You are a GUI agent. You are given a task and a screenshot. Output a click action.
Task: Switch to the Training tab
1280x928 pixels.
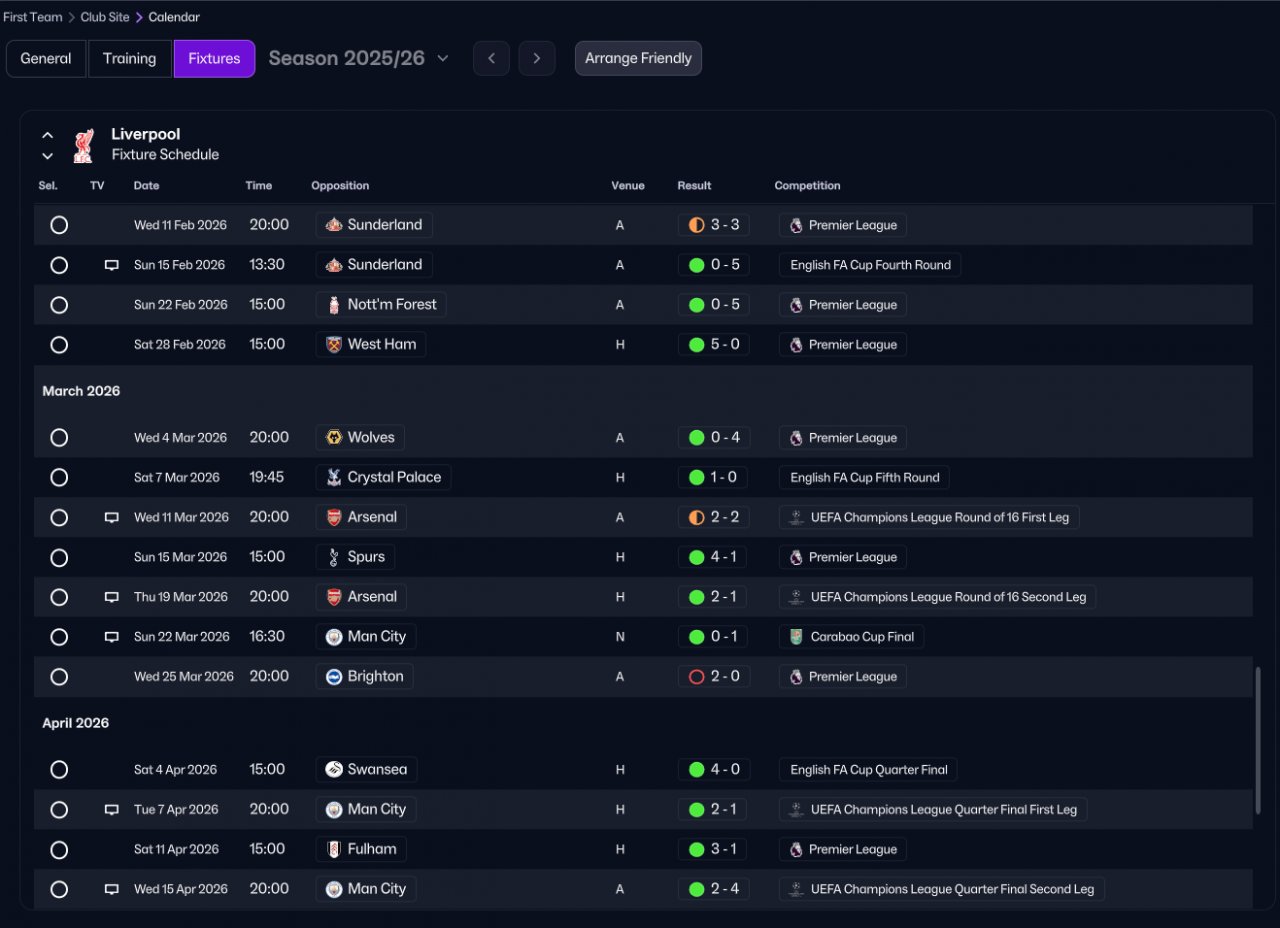click(x=130, y=58)
